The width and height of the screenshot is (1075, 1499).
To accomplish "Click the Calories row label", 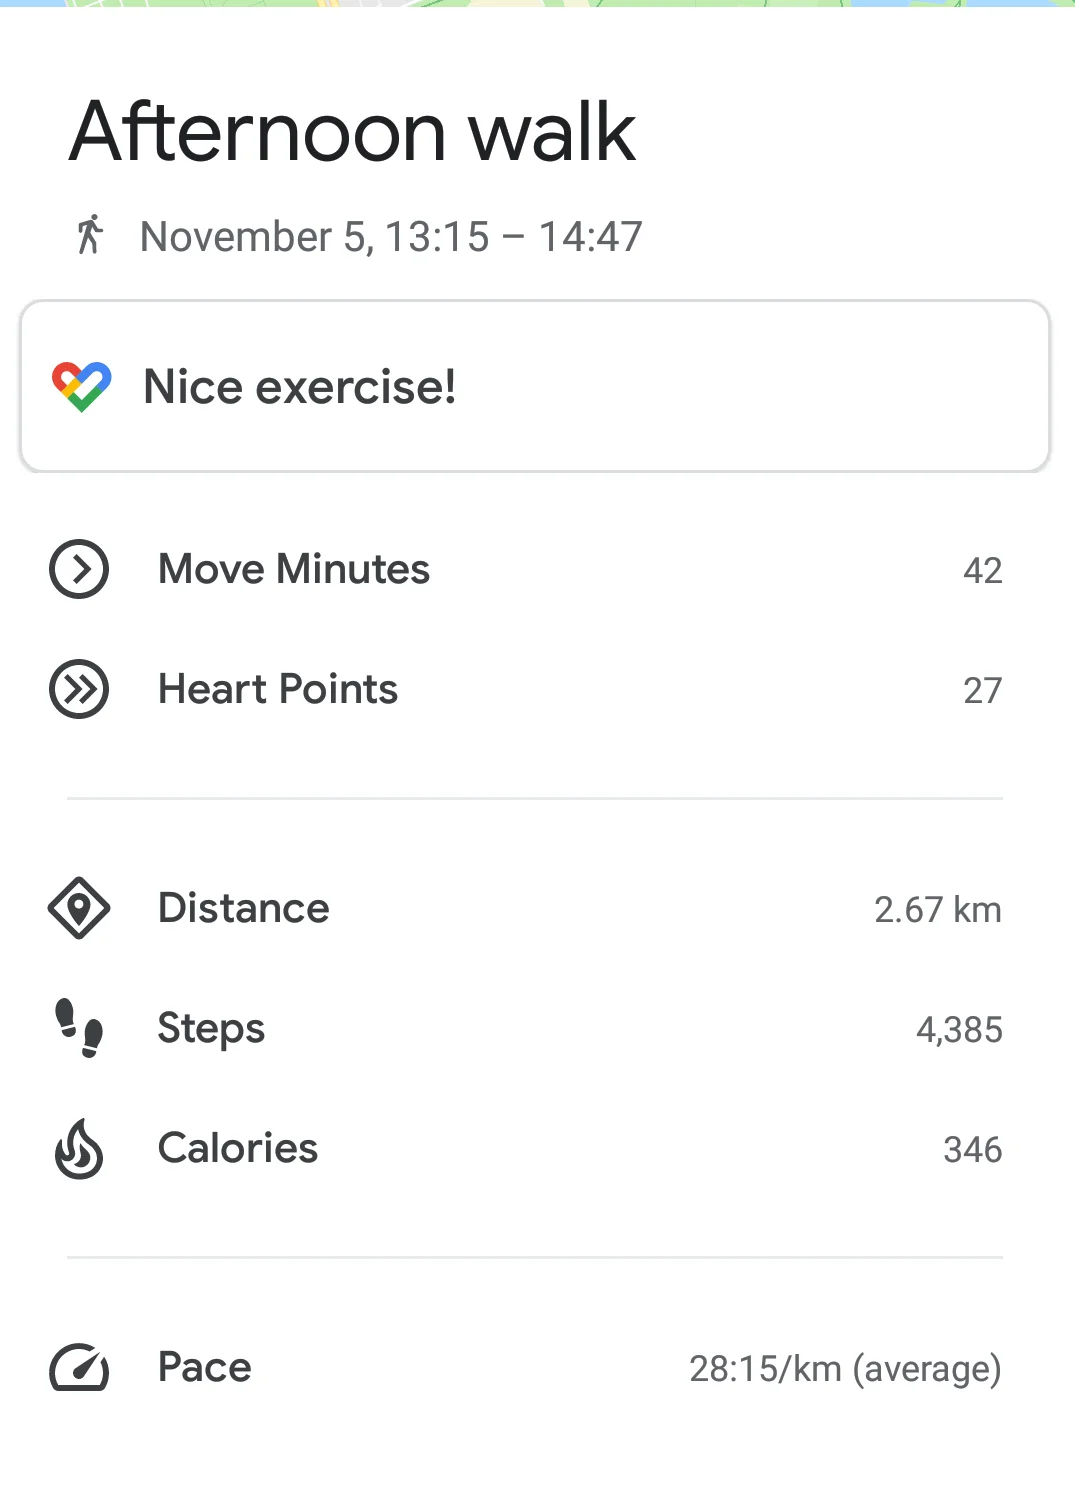I will (x=238, y=1148).
